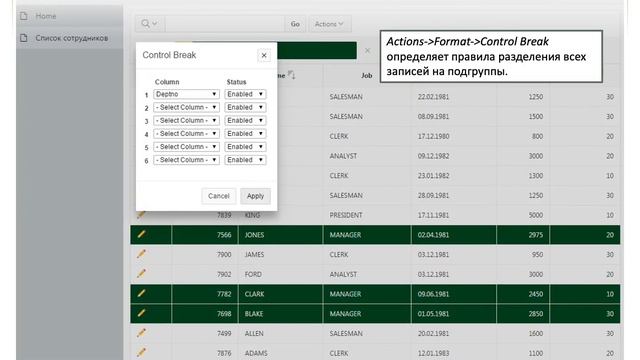Open Select Column dropdown in row 2
Screen dimensions: 640x360
tap(186, 107)
